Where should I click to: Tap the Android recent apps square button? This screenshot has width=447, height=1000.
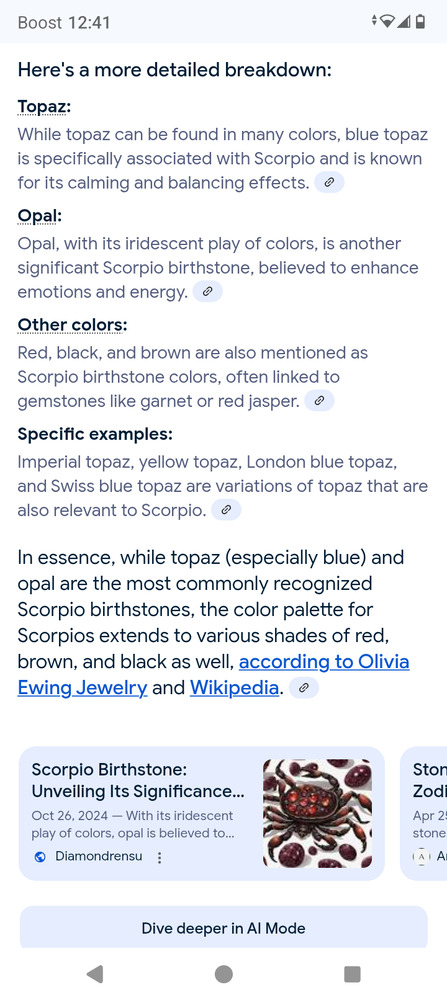352,974
